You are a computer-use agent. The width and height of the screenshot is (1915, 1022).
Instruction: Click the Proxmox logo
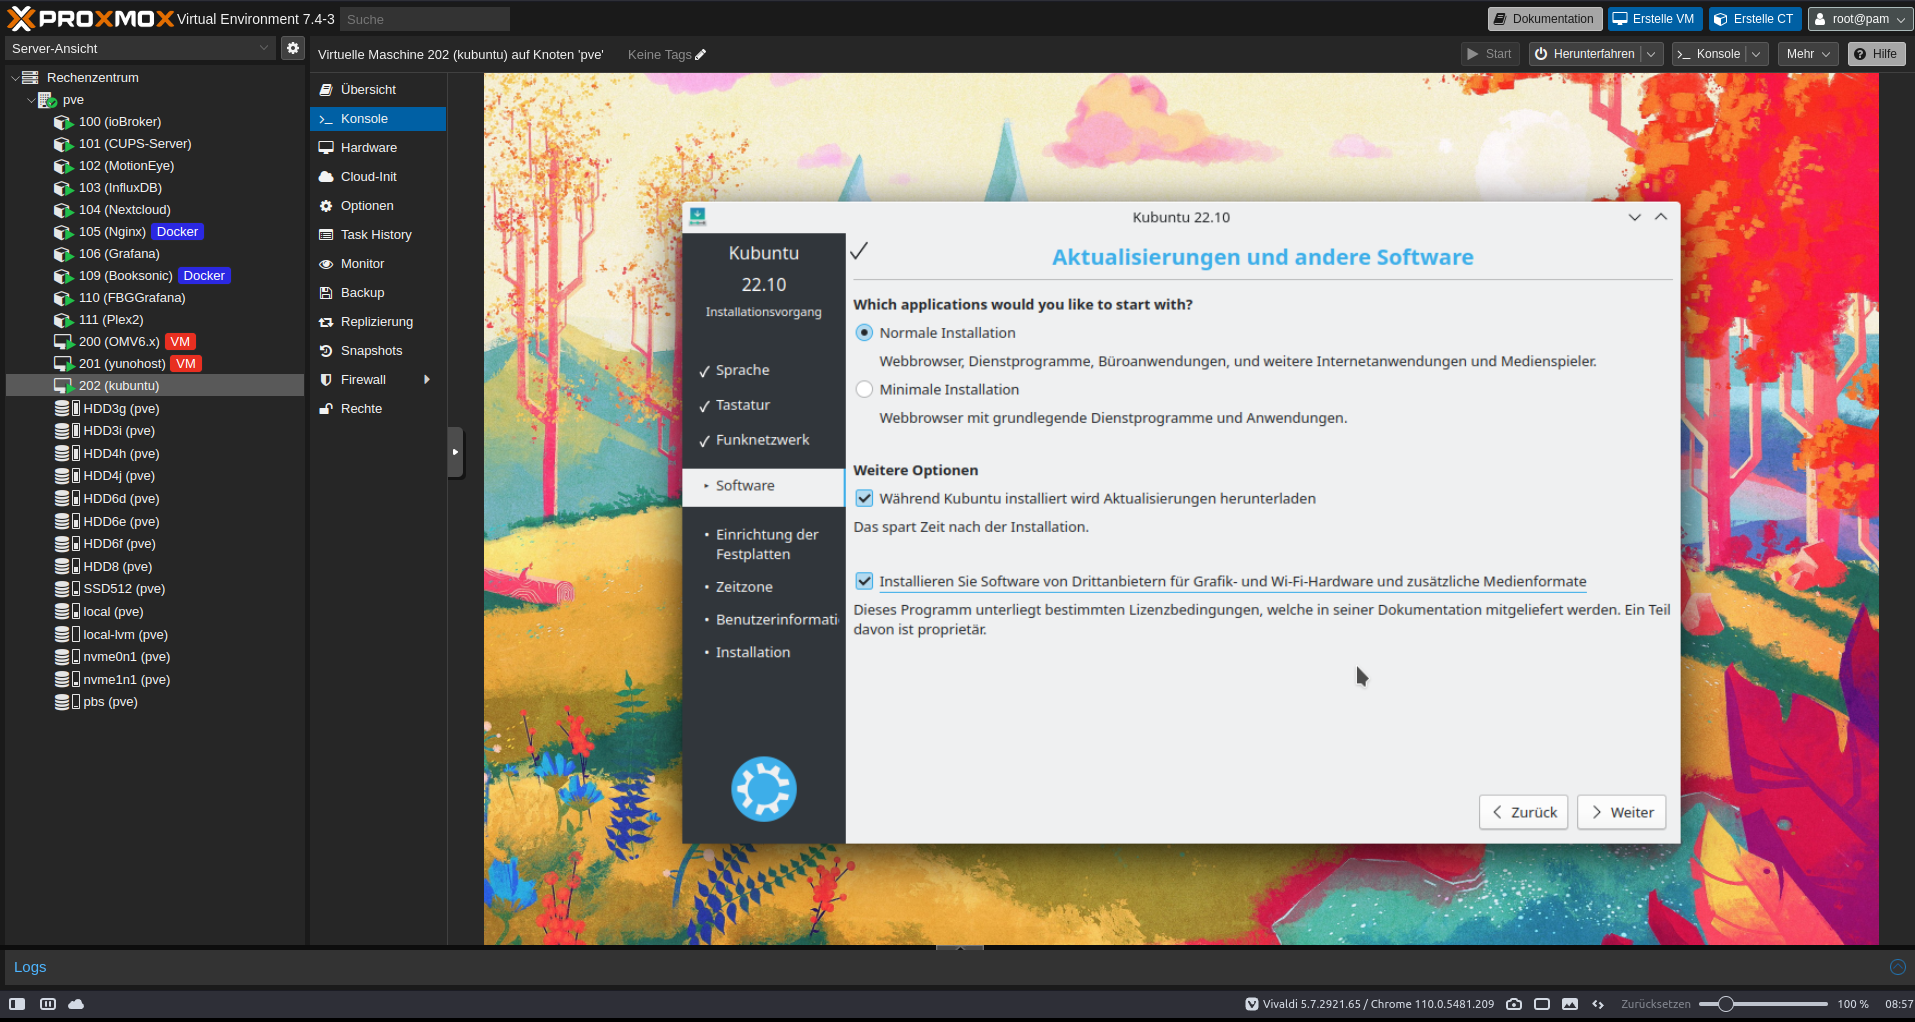(90, 18)
